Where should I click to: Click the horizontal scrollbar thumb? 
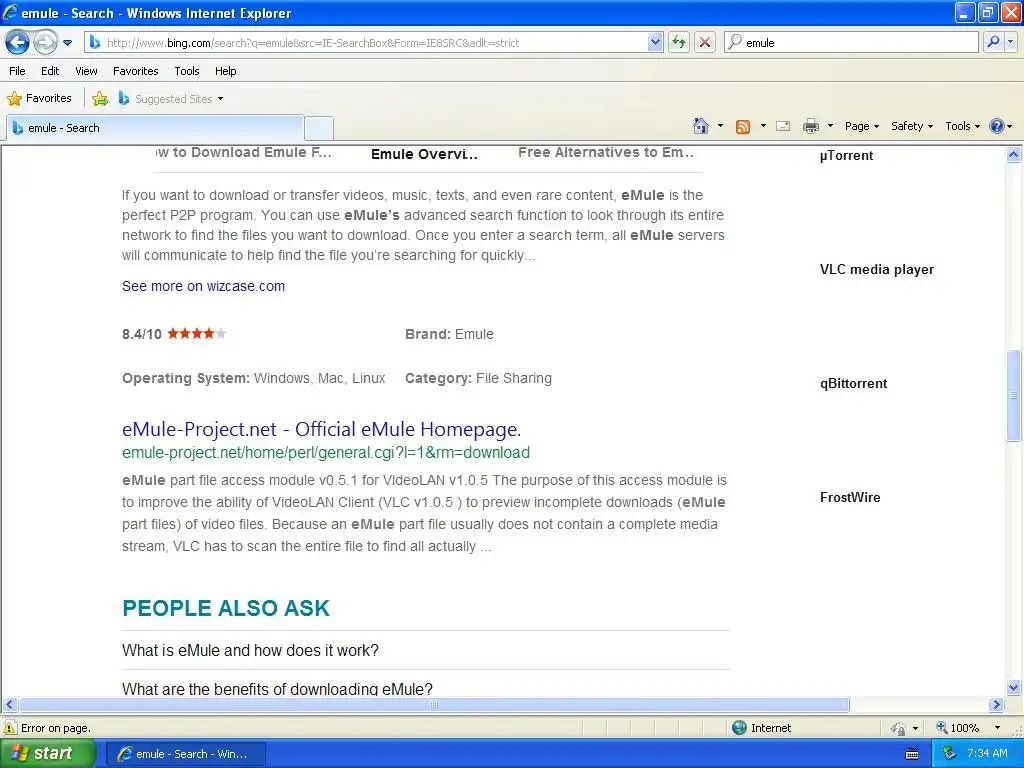click(x=434, y=705)
